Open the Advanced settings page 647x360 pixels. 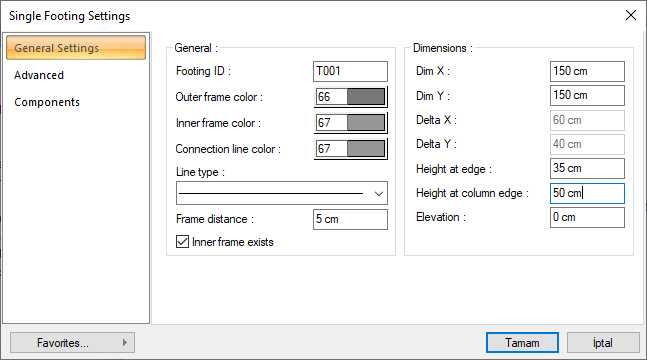tap(39, 75)
